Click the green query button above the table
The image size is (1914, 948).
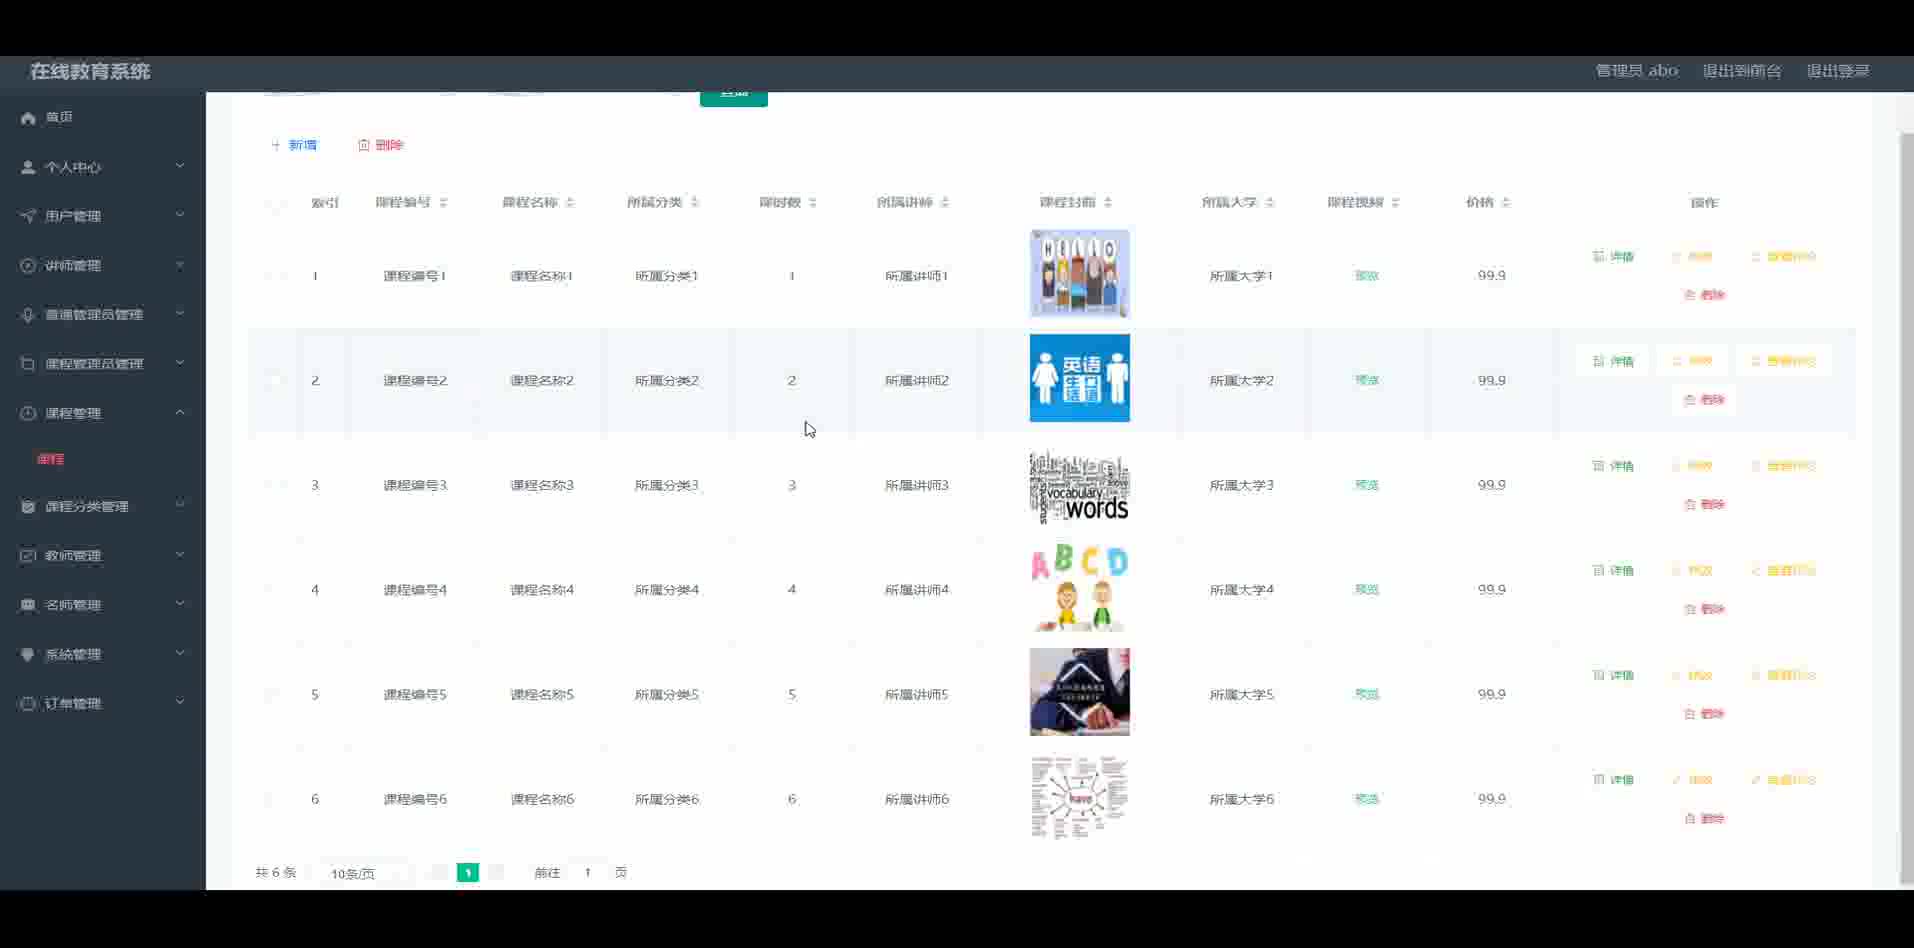(734, 97)
